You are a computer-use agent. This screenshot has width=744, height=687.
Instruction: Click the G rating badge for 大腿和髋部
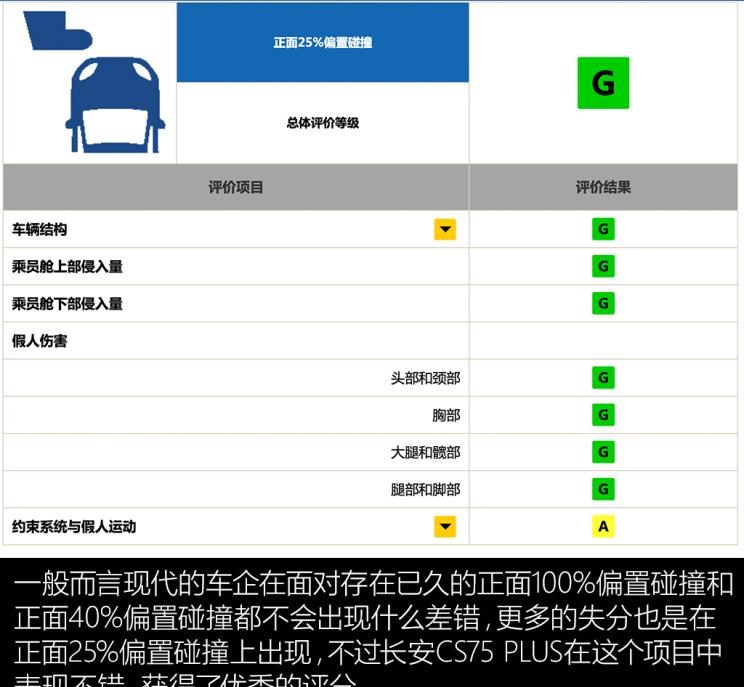point(603,452)
